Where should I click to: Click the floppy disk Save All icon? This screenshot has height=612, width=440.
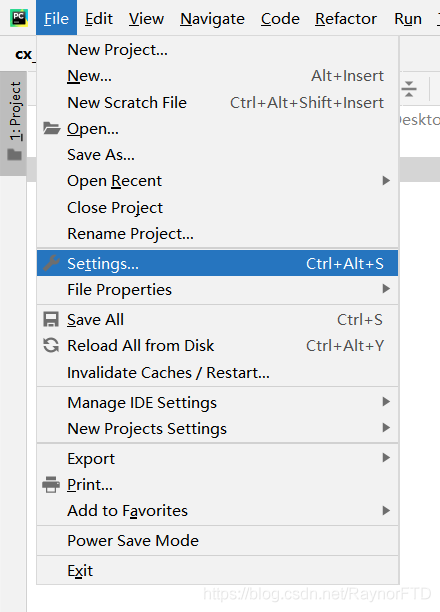51,320
